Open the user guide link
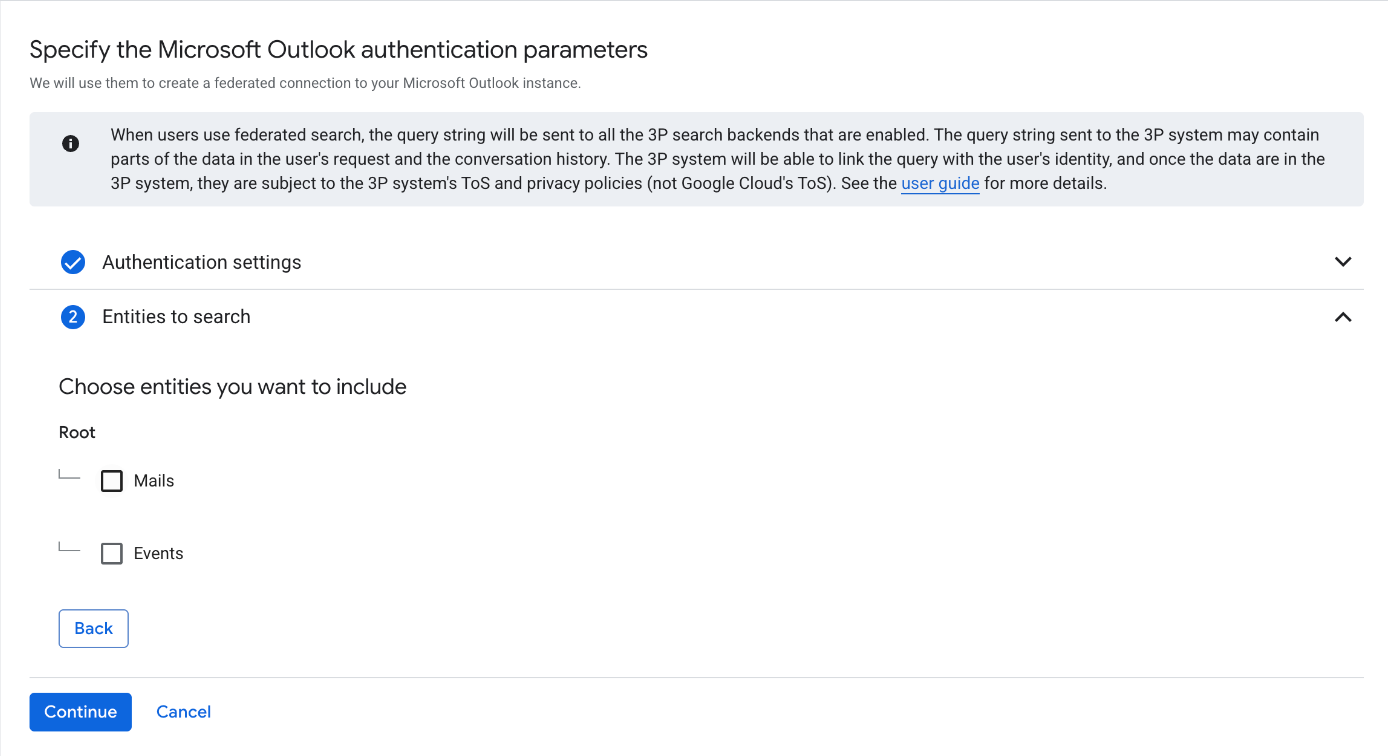1388x756 pixels. click(x=940, y=184)
